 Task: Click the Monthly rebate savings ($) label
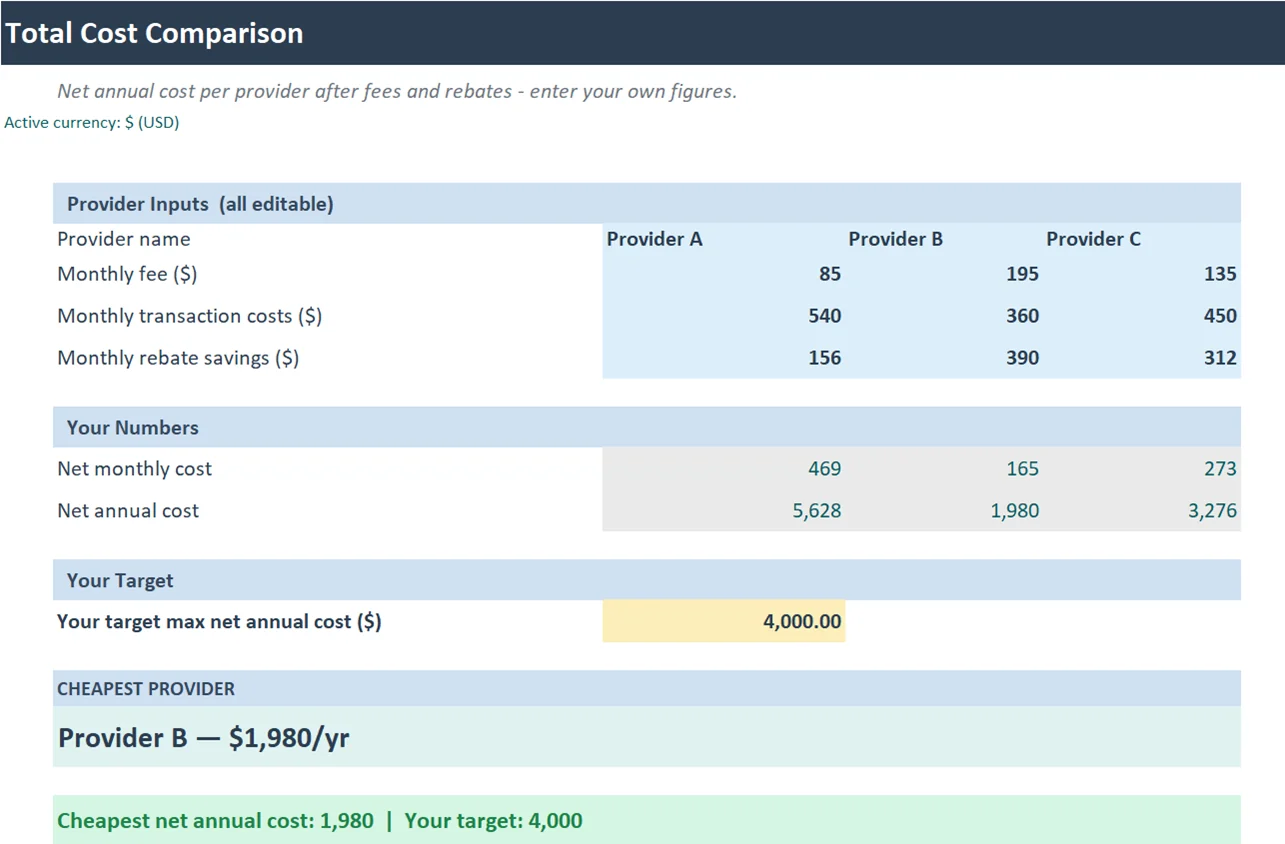(178, 358)
